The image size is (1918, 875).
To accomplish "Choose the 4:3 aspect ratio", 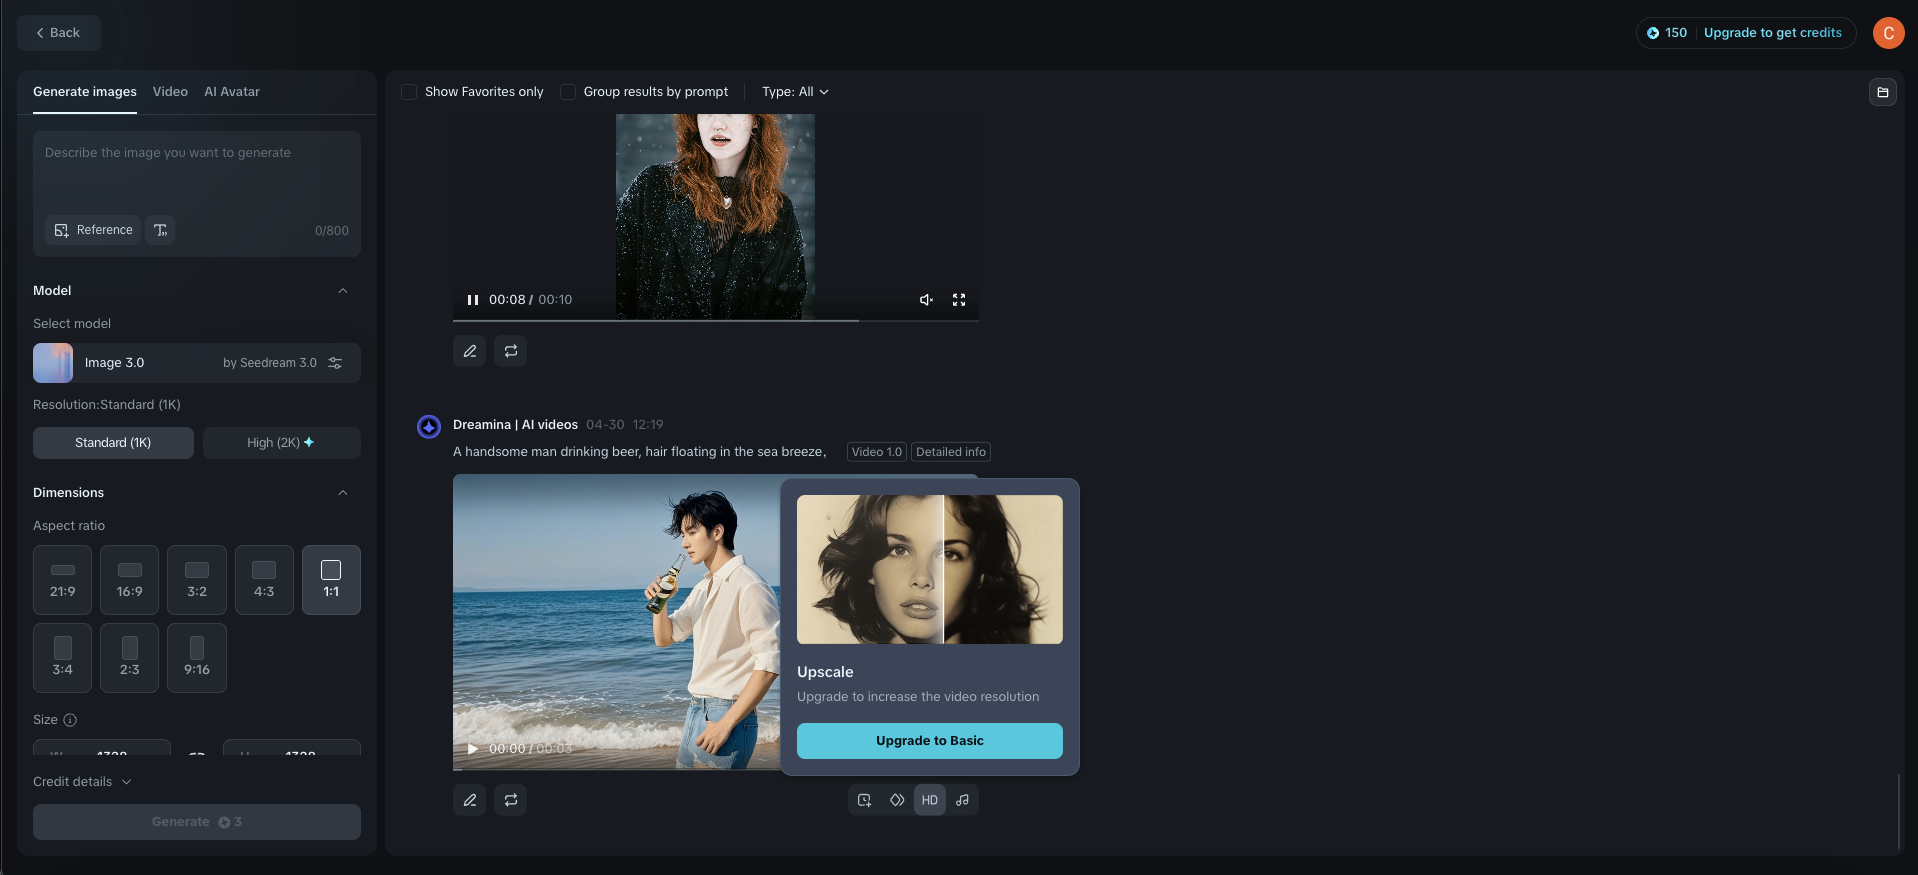I will click(264, 580).
